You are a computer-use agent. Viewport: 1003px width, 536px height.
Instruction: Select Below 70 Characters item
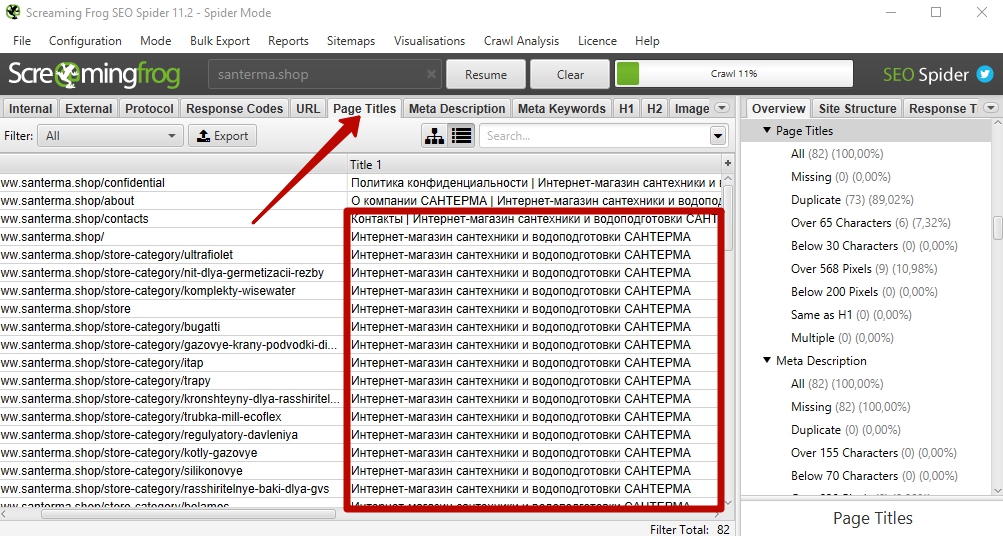[x=873, y=476]
